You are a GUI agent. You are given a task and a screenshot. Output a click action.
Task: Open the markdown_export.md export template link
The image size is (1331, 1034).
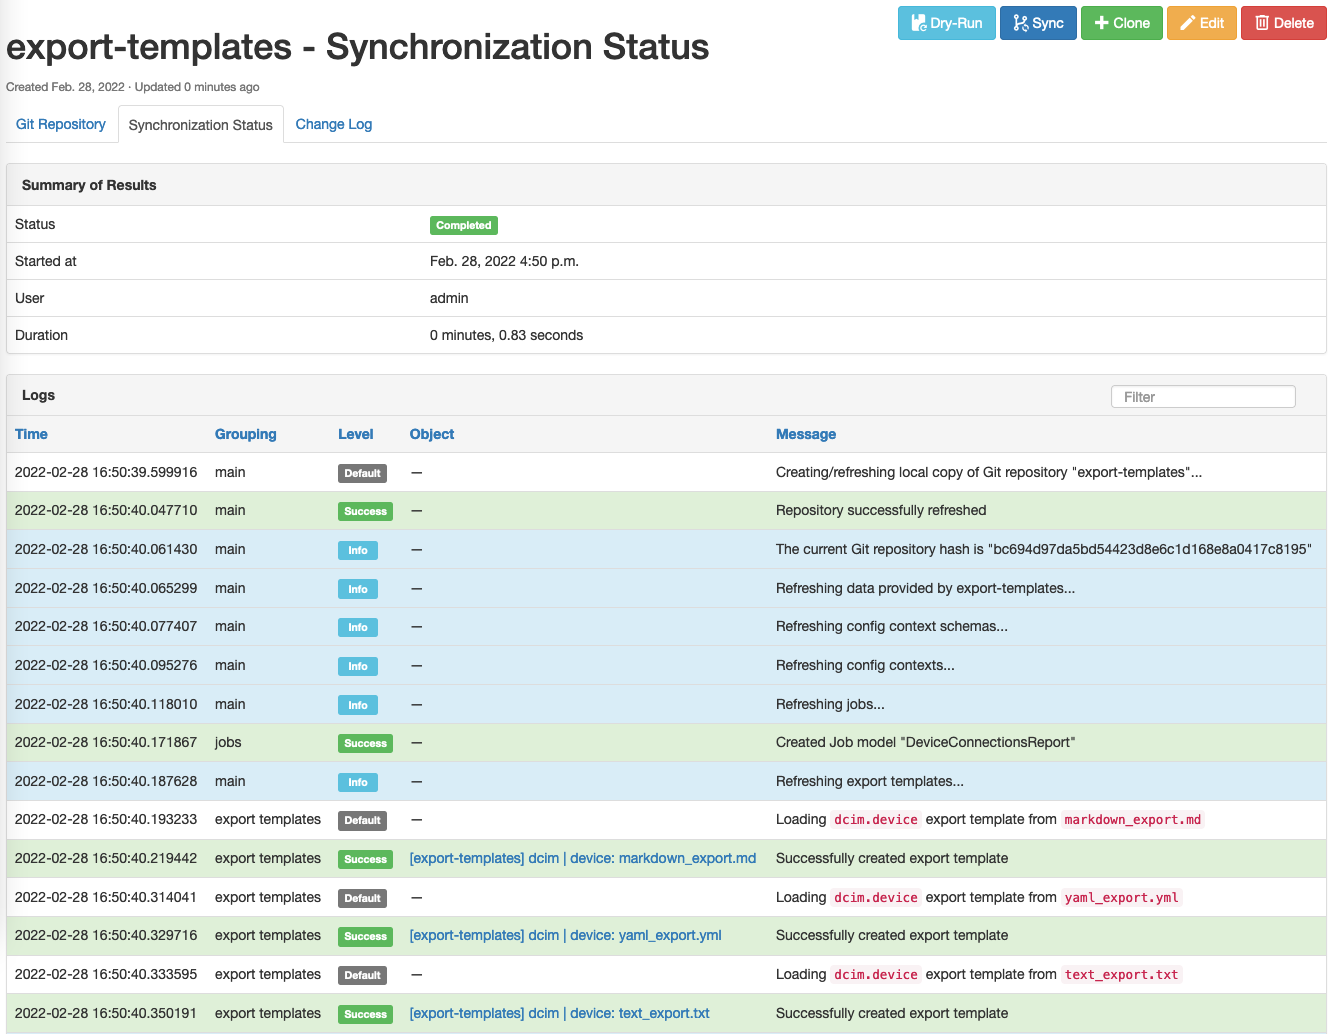pos(582,858)
